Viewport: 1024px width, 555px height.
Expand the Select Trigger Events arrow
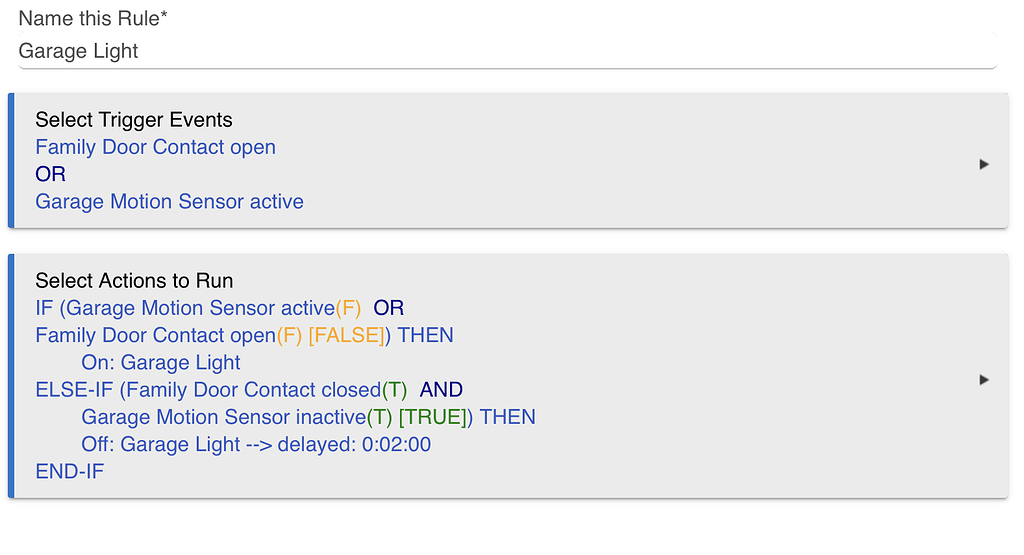click(x=984, y=164)
